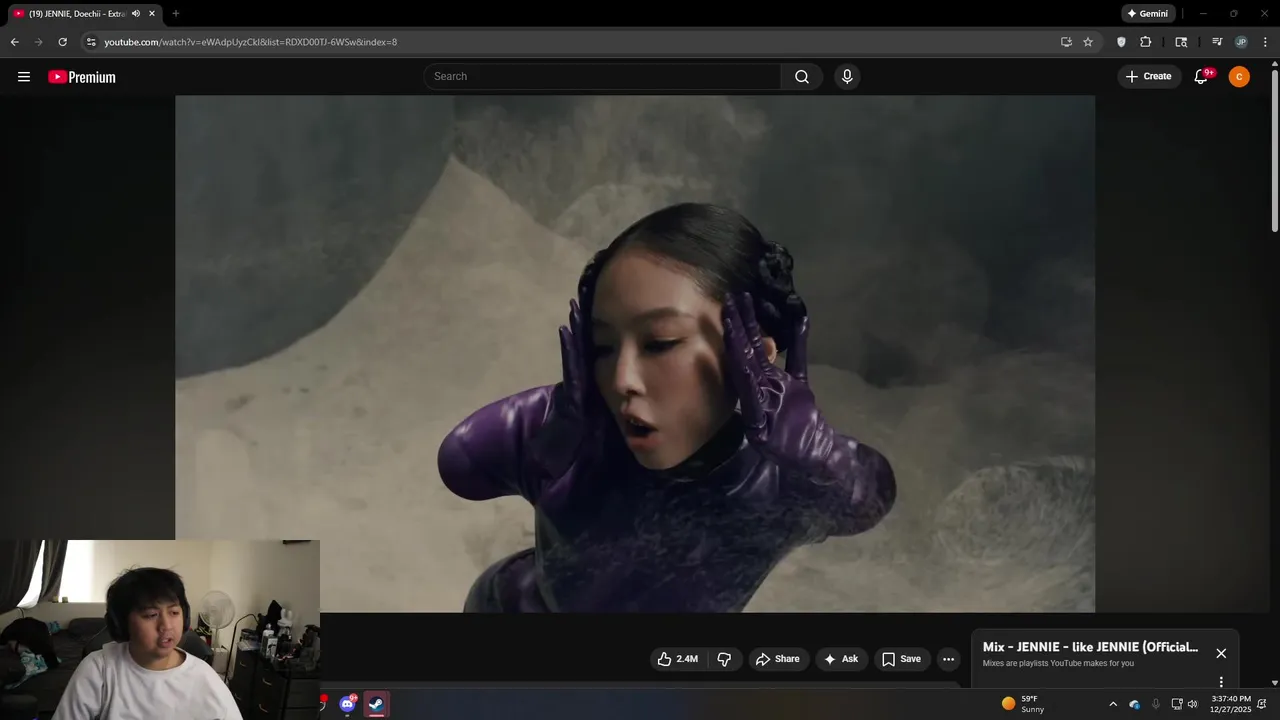Like the video with 2.4M likes
Image resolution: width=1280 pixels, height=720 pixels.
(x=678, y=659)
